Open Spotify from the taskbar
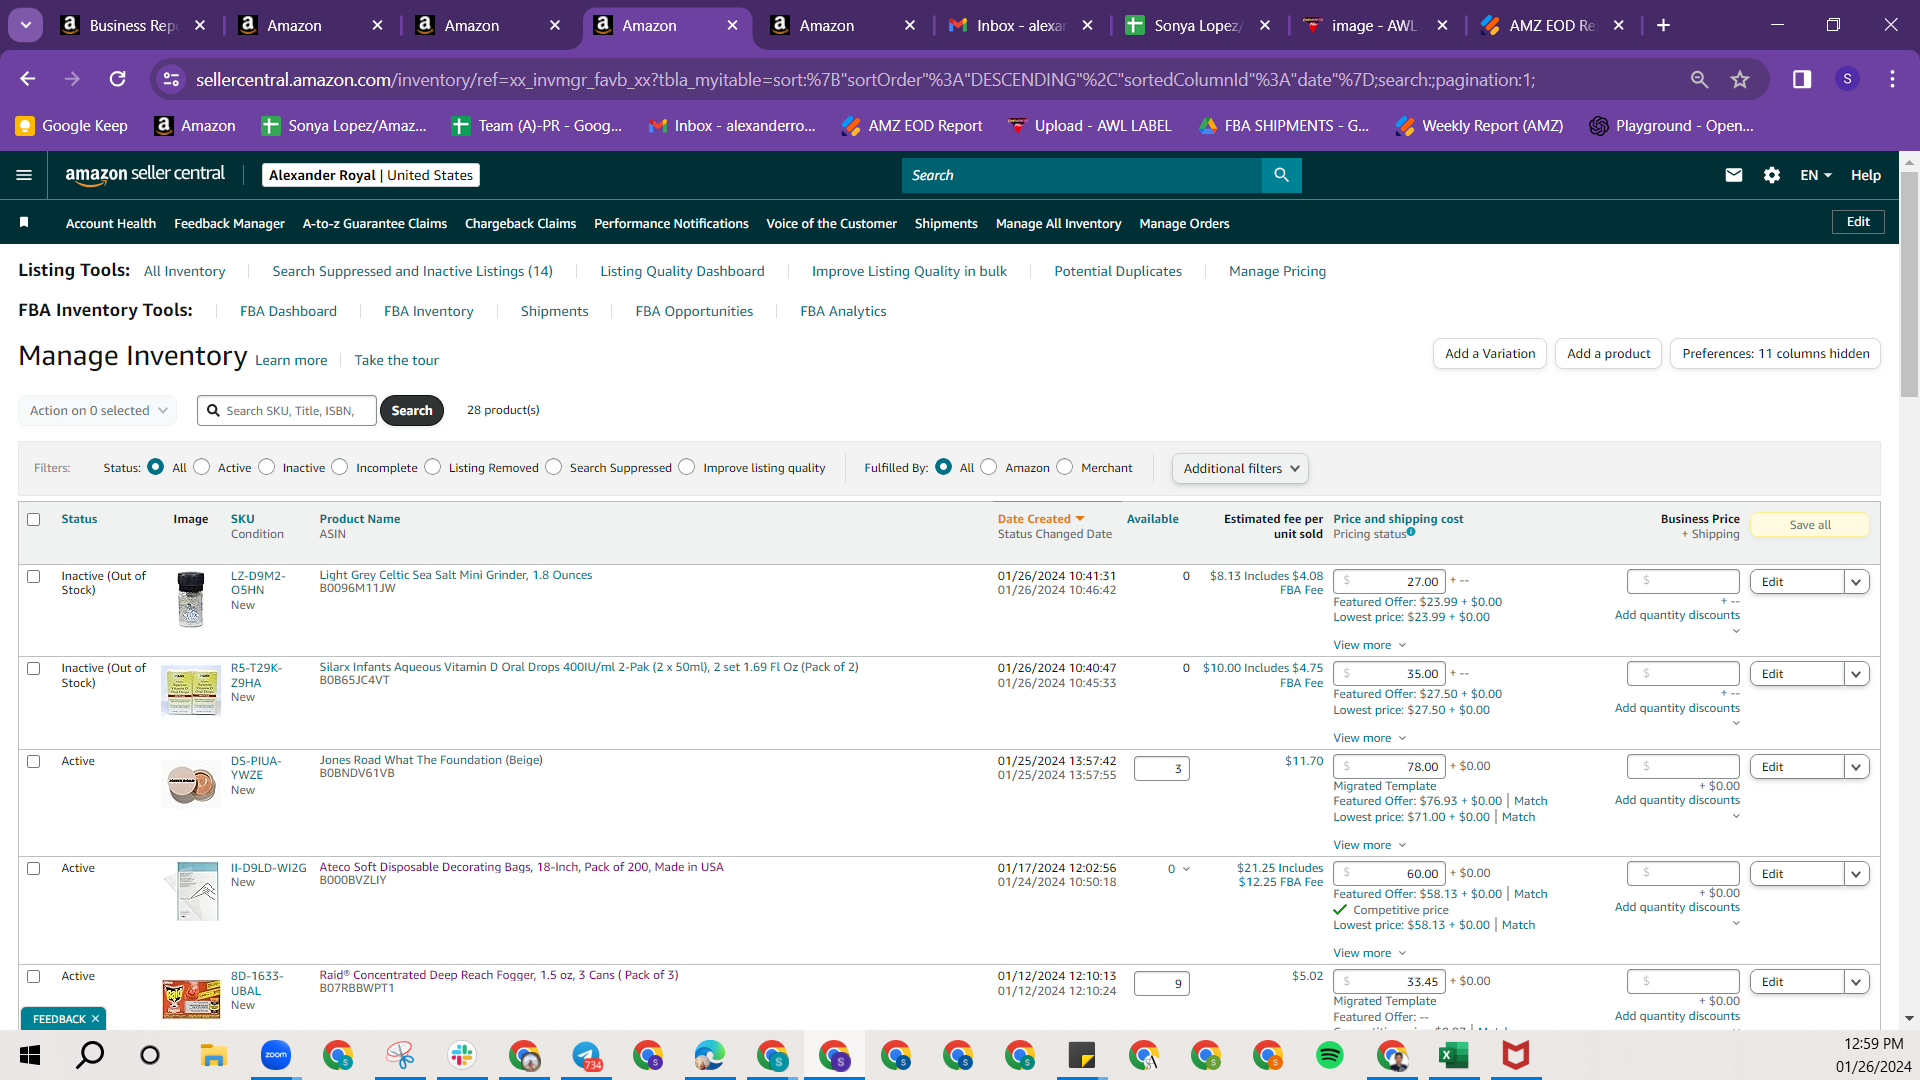Viewport: 1920px width, 1080px height. click(1330, 1055)
